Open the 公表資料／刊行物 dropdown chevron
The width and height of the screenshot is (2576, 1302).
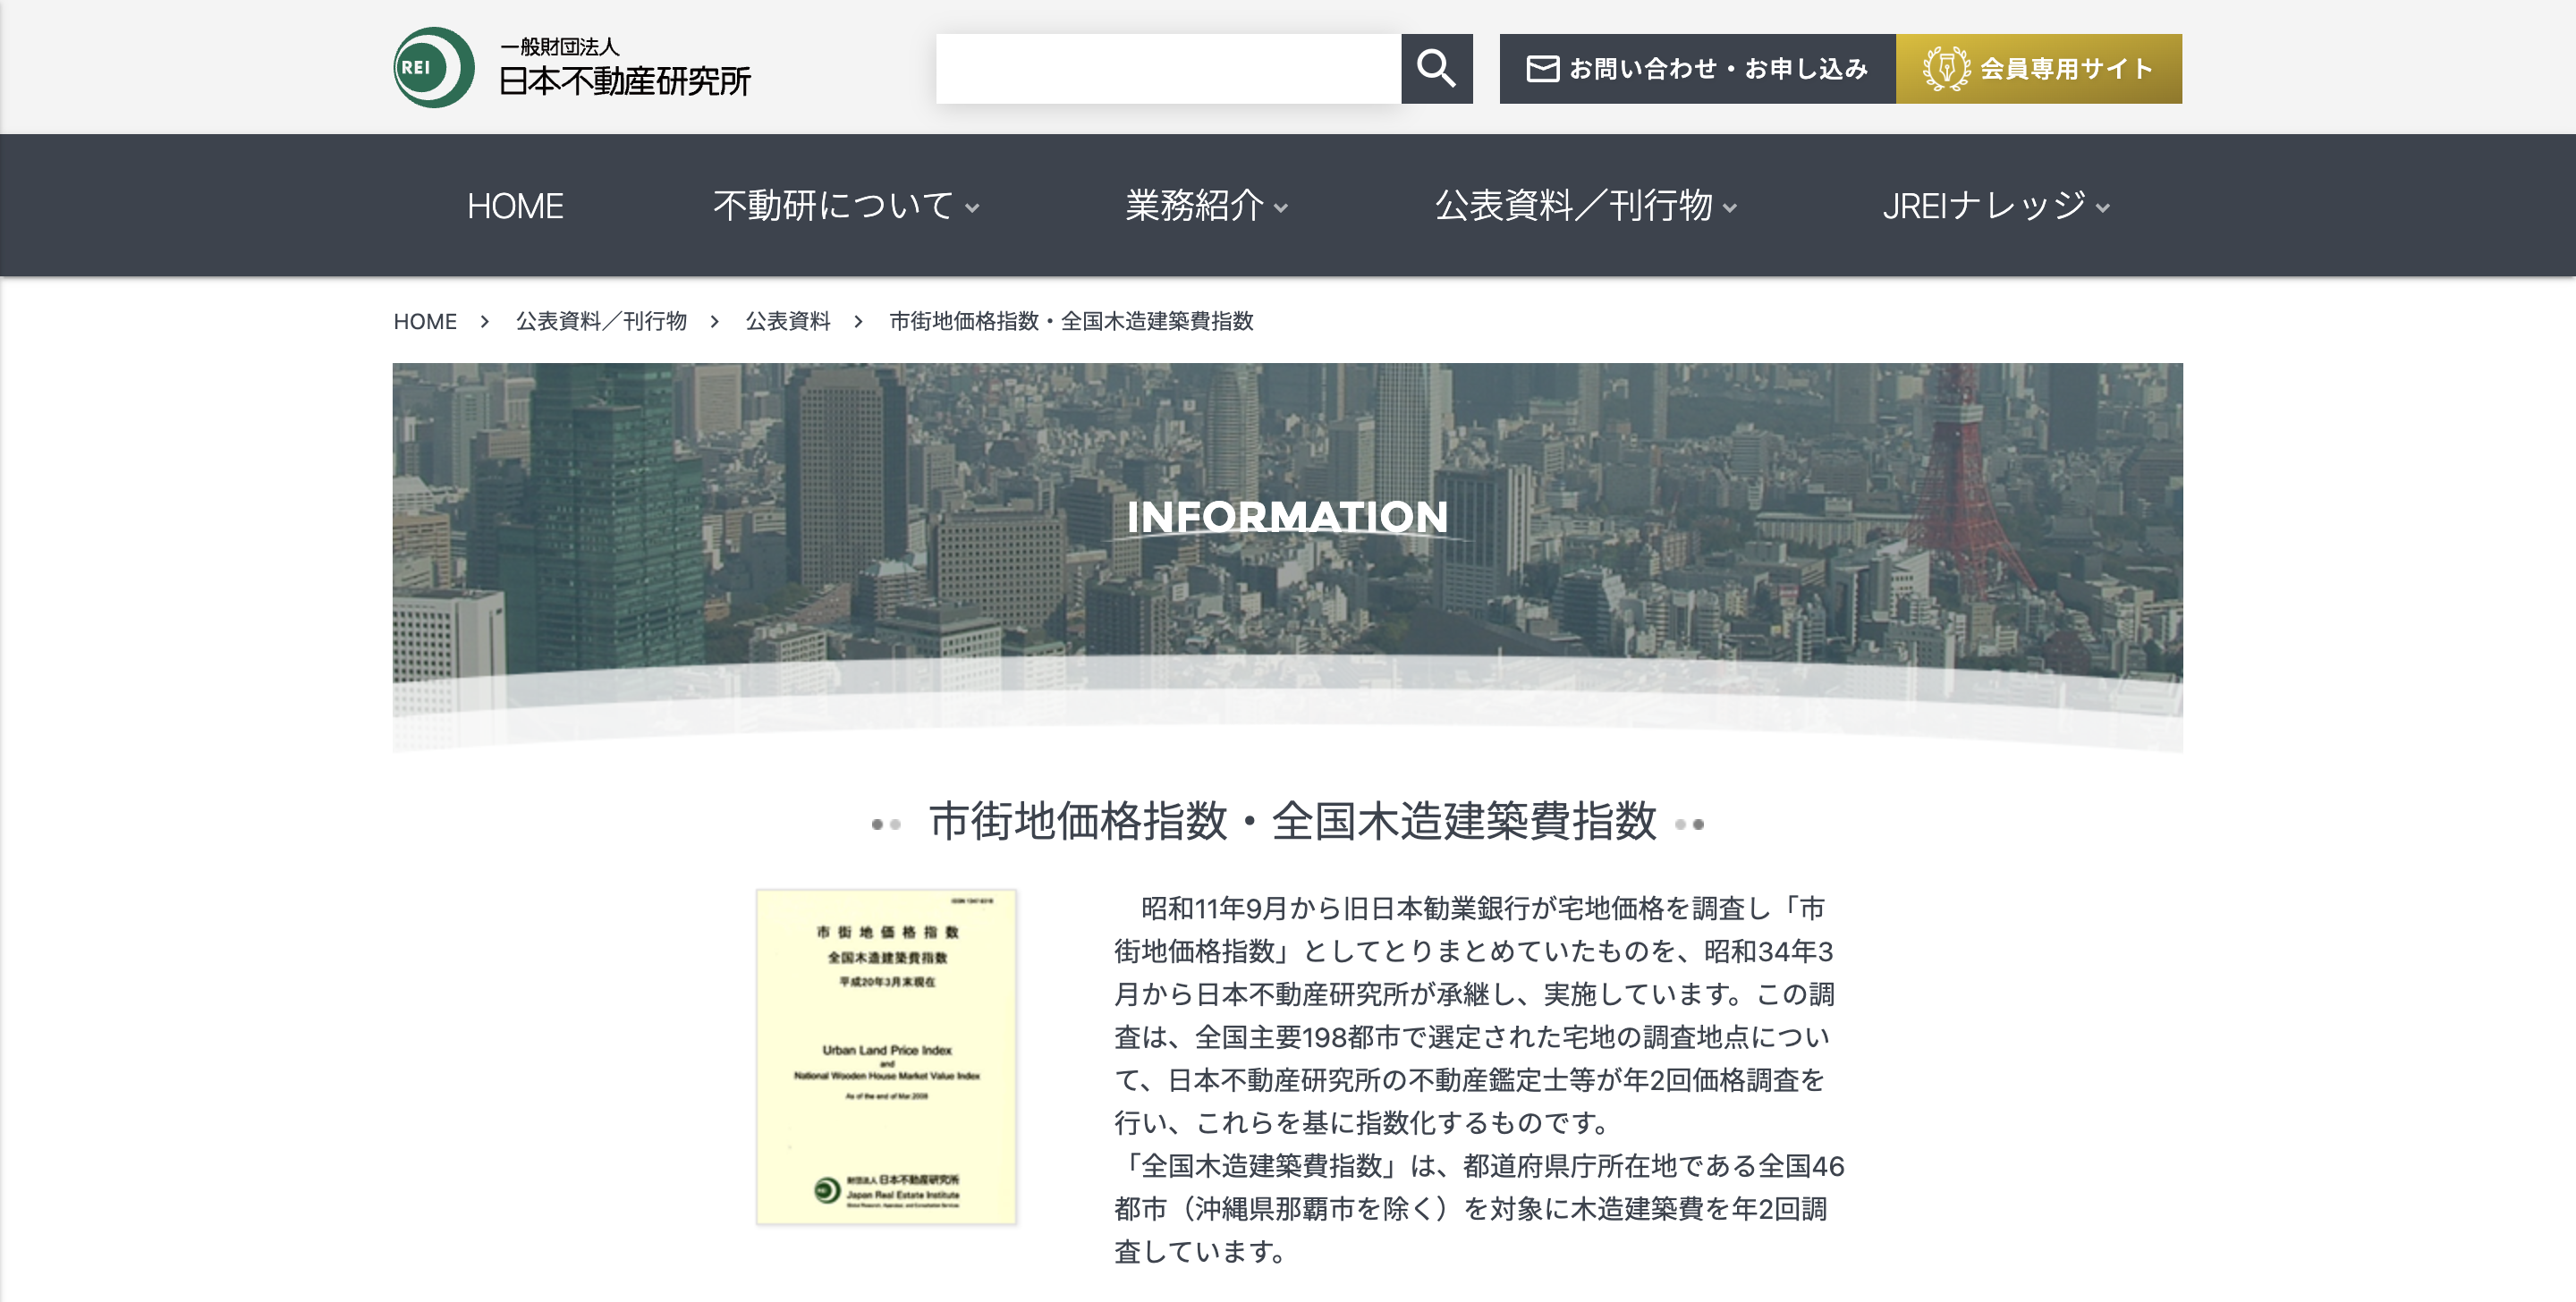[x=1730, y=208]
